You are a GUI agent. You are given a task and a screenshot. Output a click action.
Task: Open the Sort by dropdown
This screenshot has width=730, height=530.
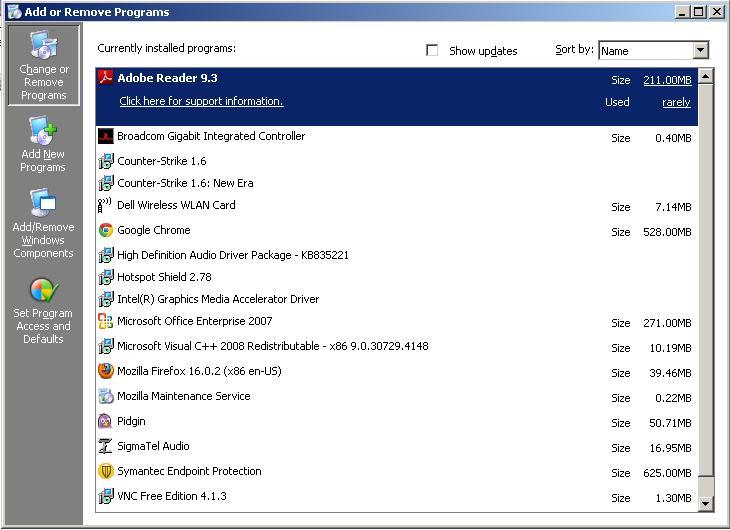click(700, 50)
